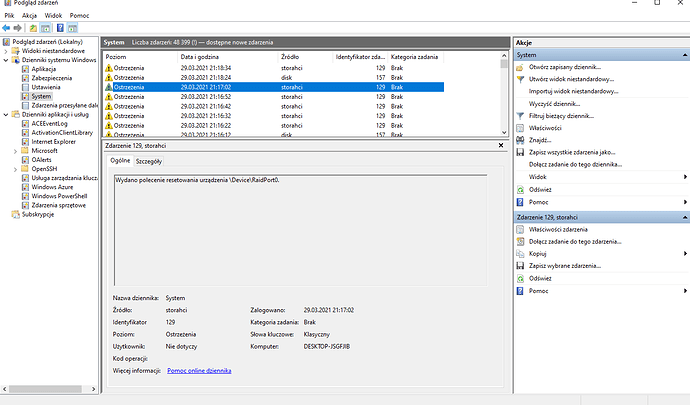690x405 pixels.
Task: Click Wyczyść dziennik in the actions pane
Action: click(x=556, y=104)
